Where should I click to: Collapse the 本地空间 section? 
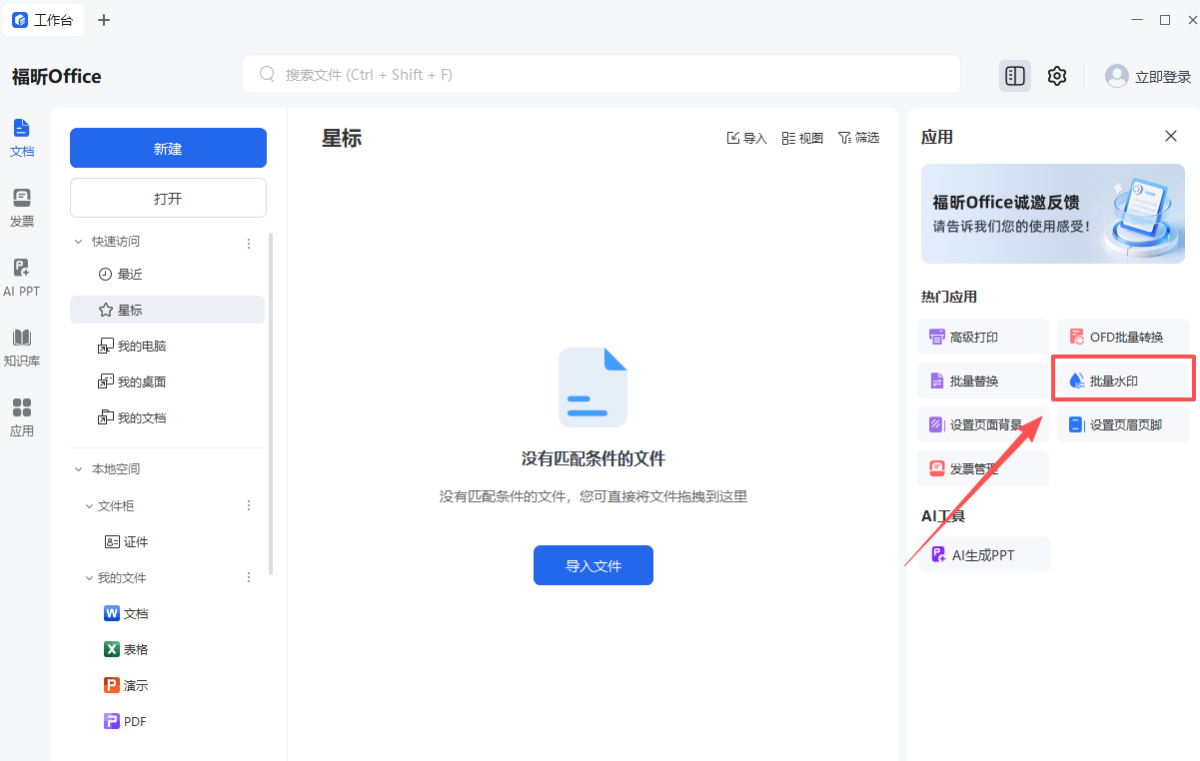point(79,469)
